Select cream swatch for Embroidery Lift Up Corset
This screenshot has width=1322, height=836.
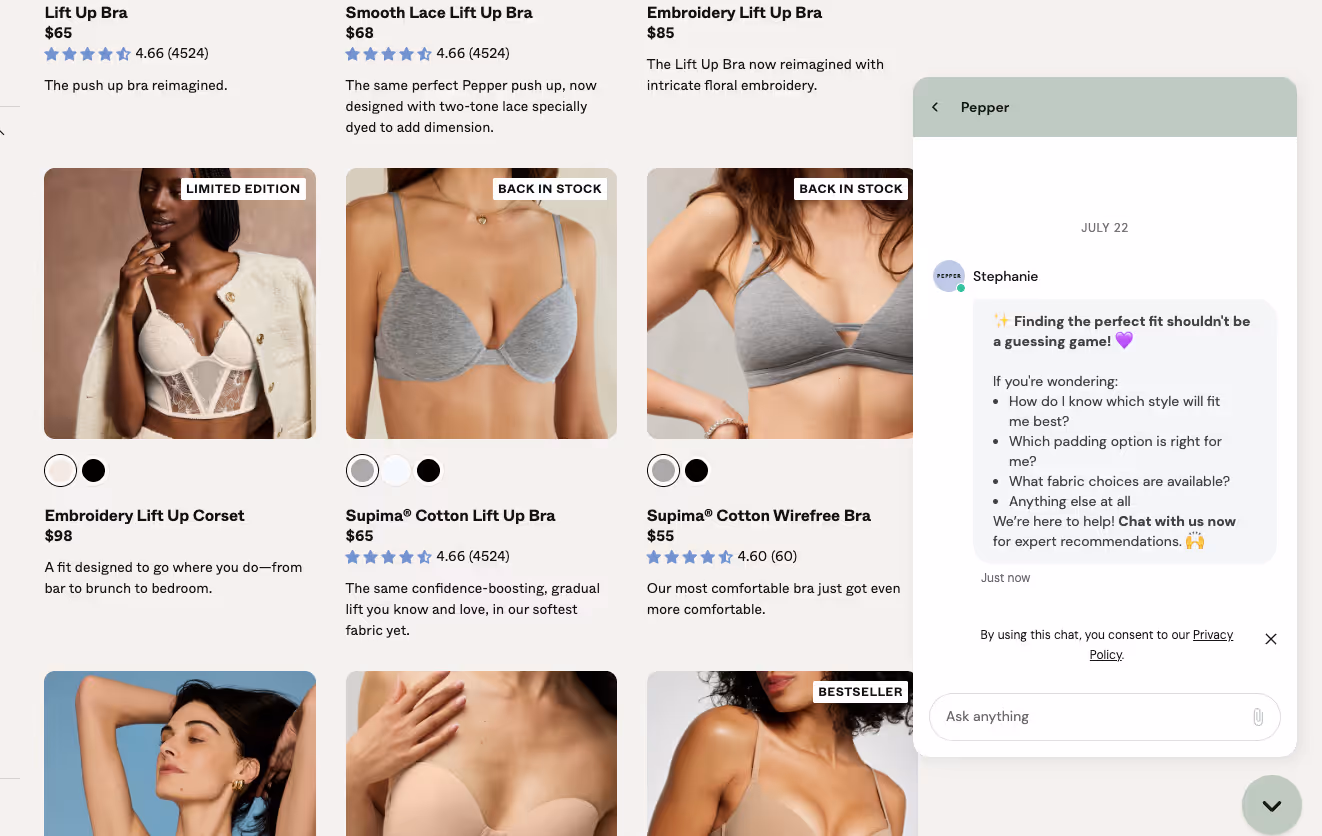click(x=61, y=470)
